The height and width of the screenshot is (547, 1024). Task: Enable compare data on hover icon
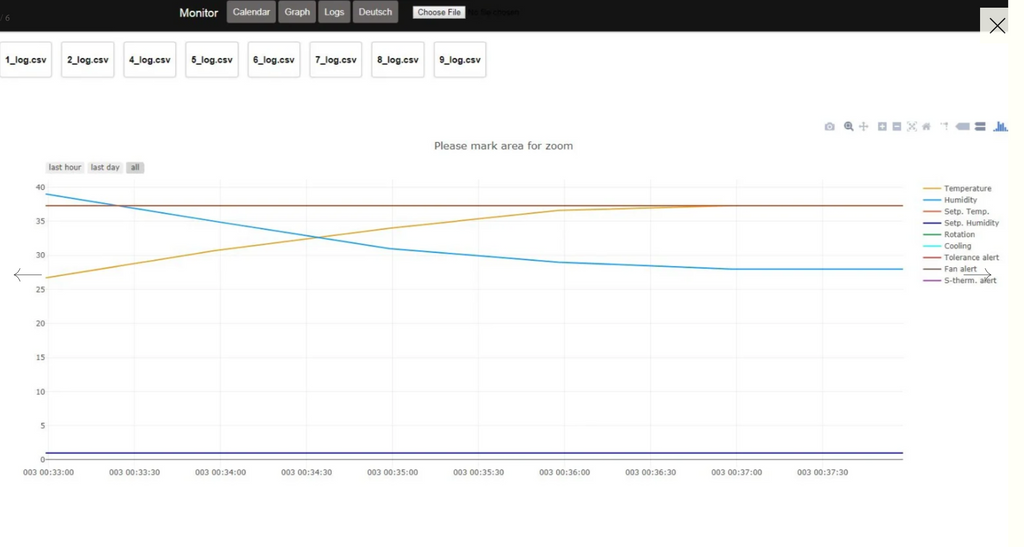pyautogui.click(x=980, y=127)
